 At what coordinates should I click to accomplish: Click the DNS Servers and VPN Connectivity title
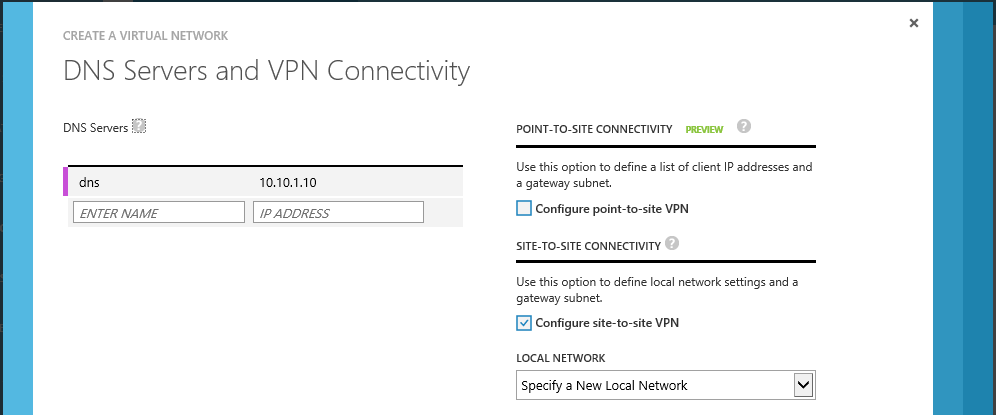pos(266,71)
